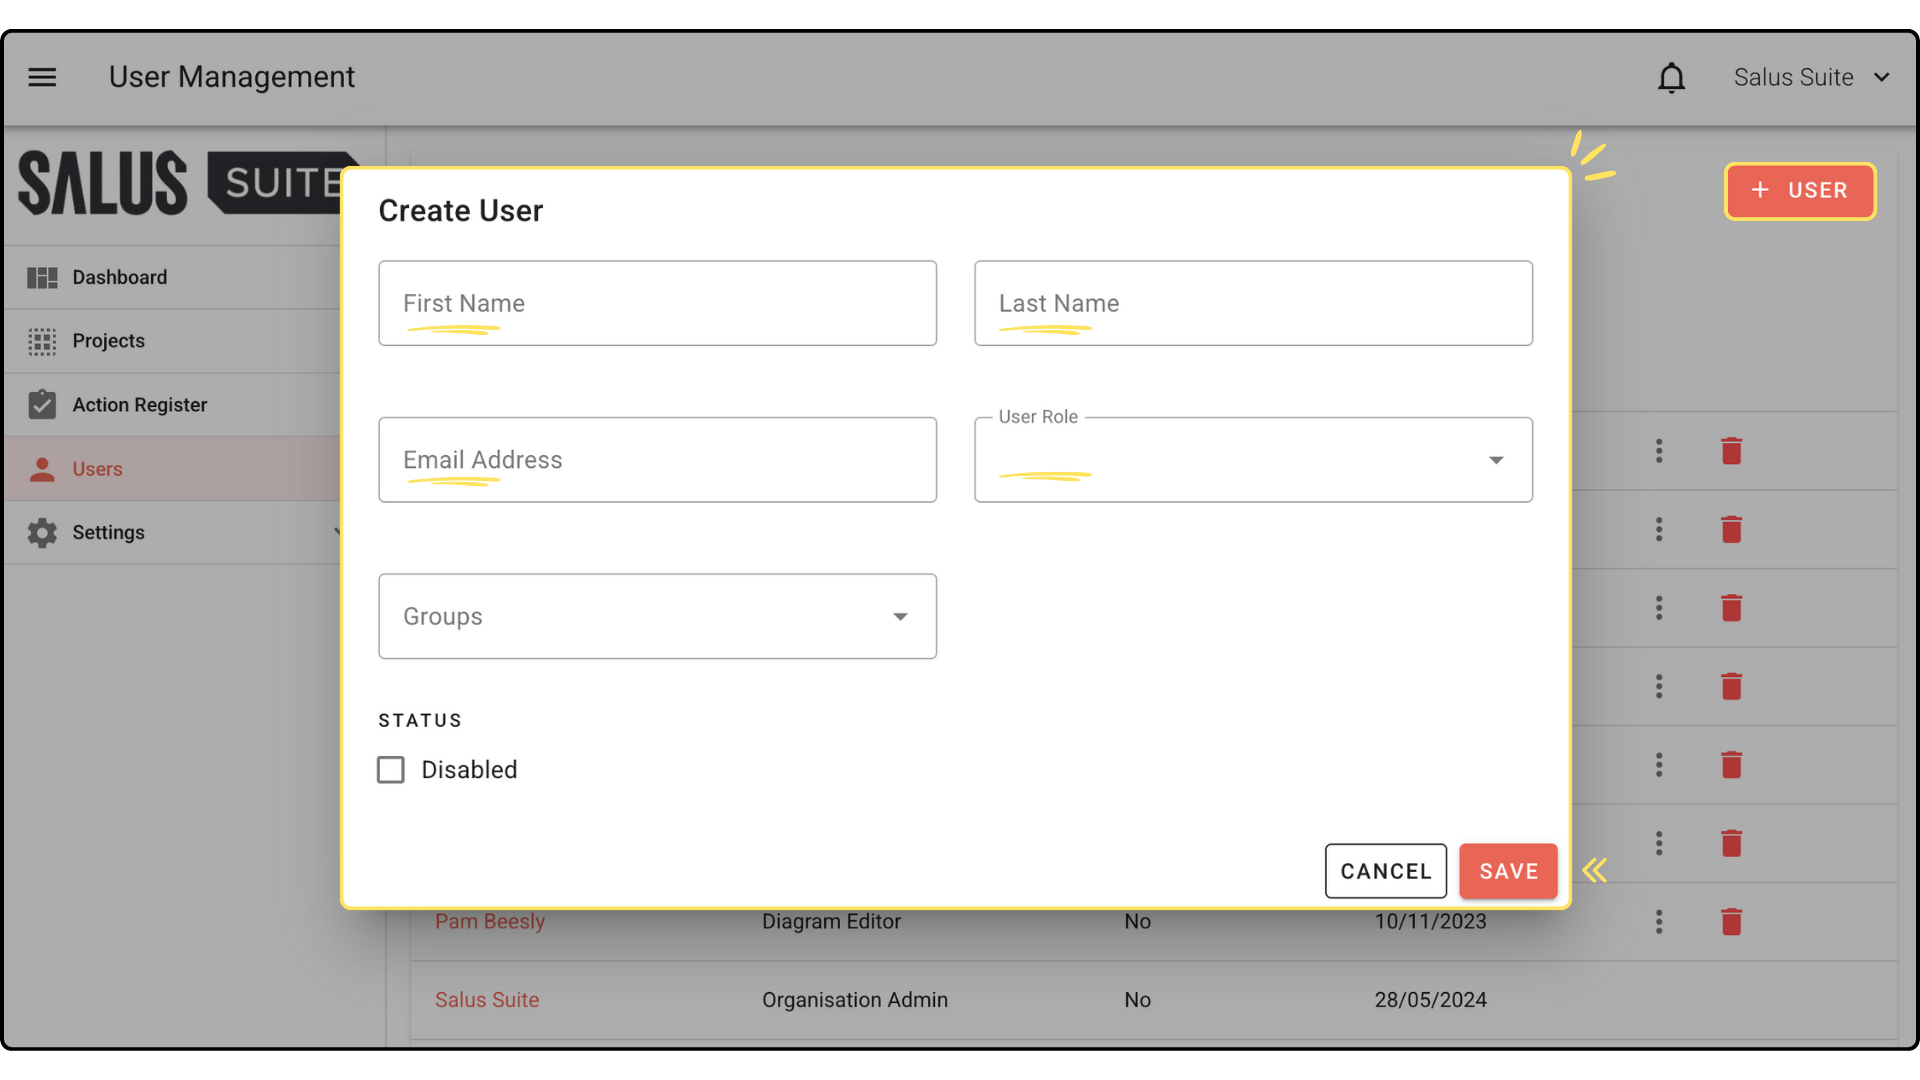
Task: Open the hamburger navigation menu
Action: [x=42, y=77]
